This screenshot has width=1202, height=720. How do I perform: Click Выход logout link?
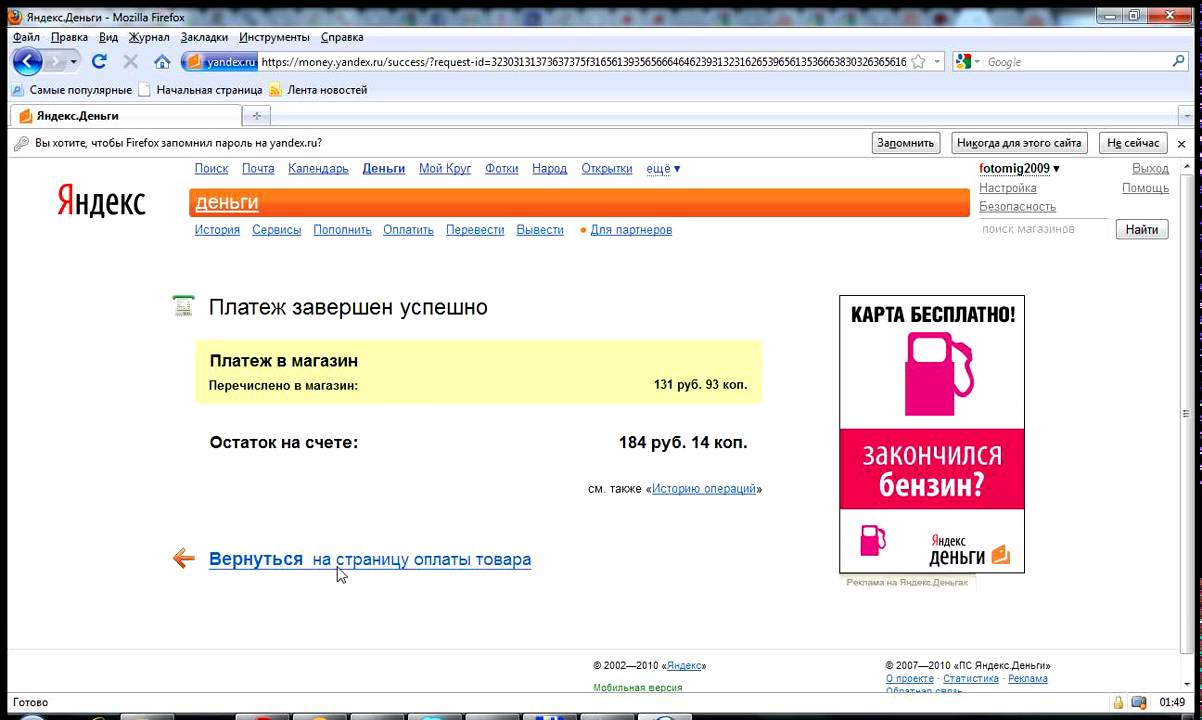coord(1150,169)
